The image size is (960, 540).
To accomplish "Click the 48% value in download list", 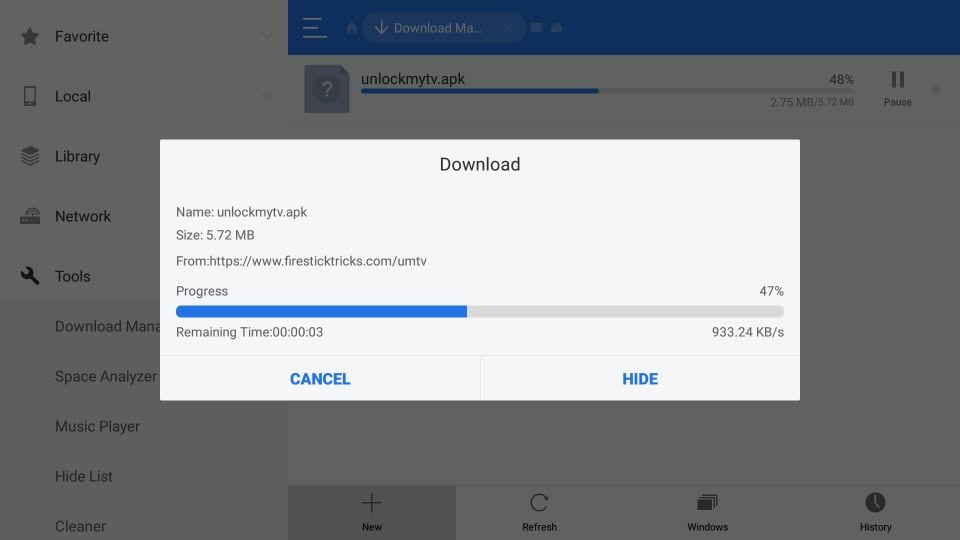I will [841, 80].
